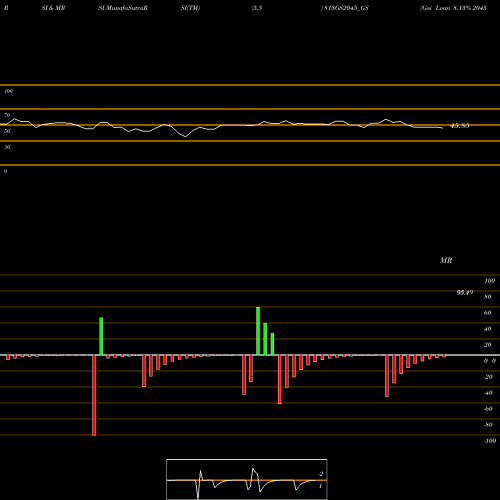500x500 pixels.
Task: Click the MR axis label '-40'
Action: (x=488, y=393)
